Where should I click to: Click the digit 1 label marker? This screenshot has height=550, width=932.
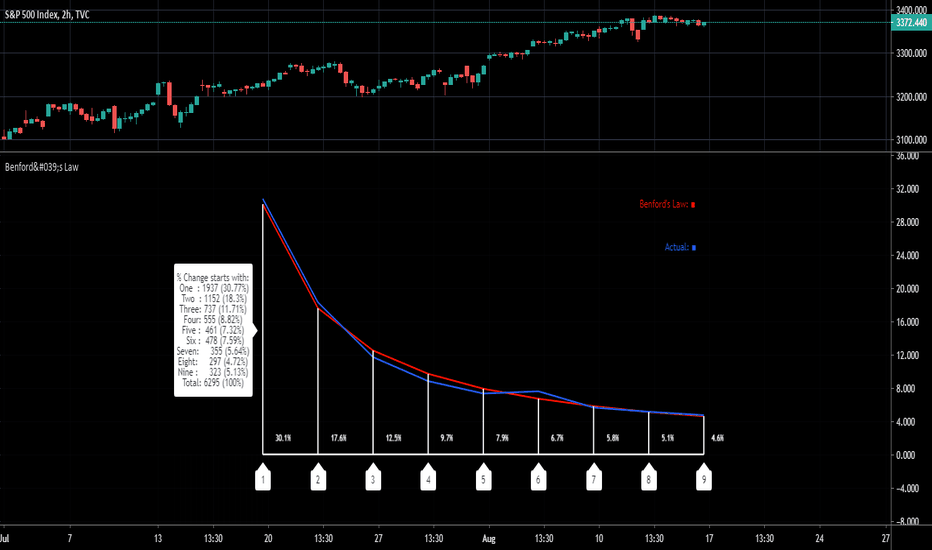tap(263, 477)
